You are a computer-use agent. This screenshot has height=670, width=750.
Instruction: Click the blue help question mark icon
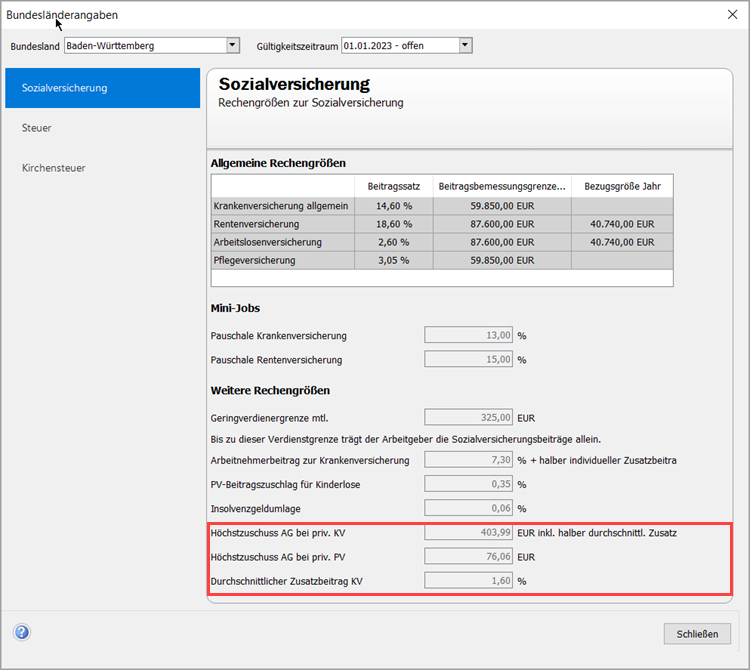pyautogui.click(x=22, y=632)
